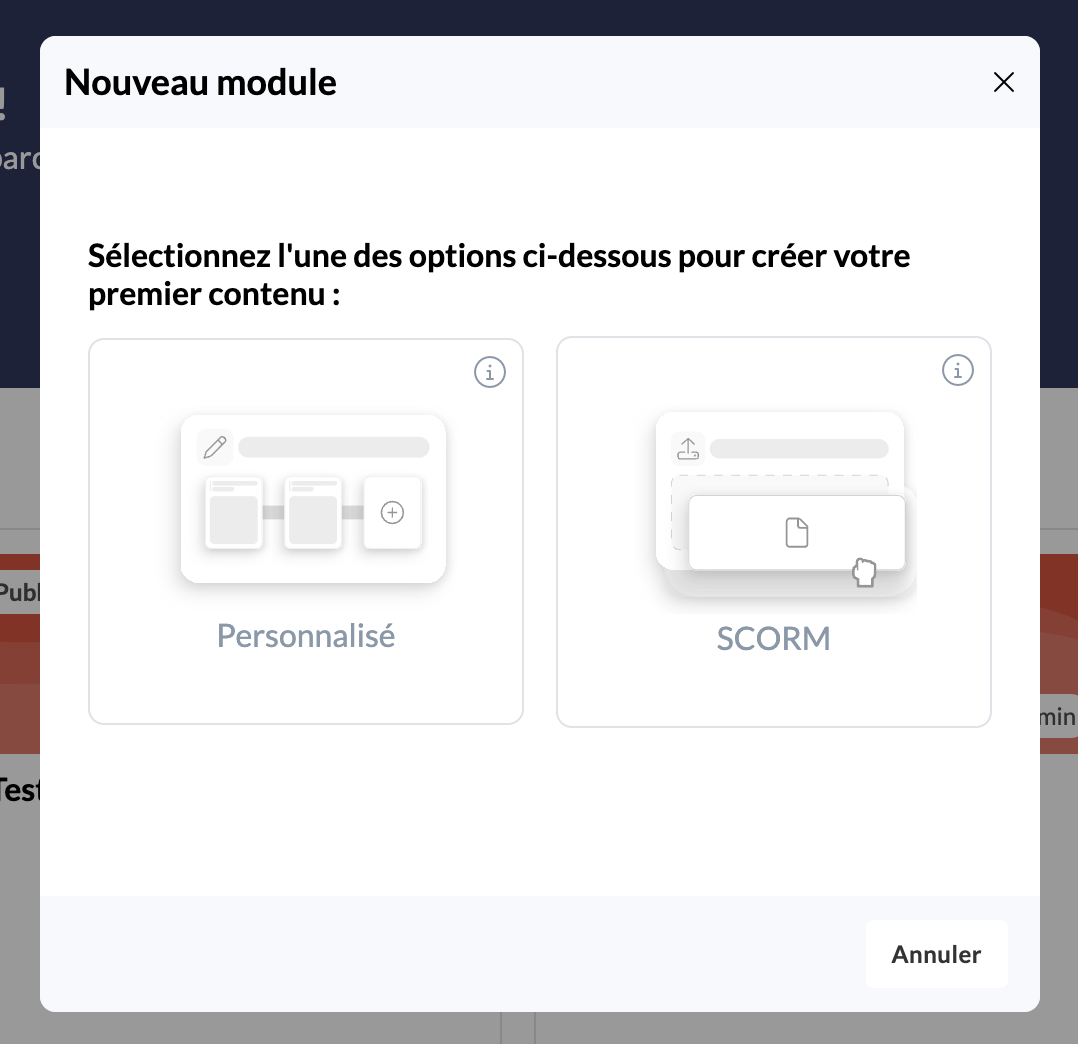
Task: Click the document file icon in the SCORM illustration
Action: (x=796, y=533)
